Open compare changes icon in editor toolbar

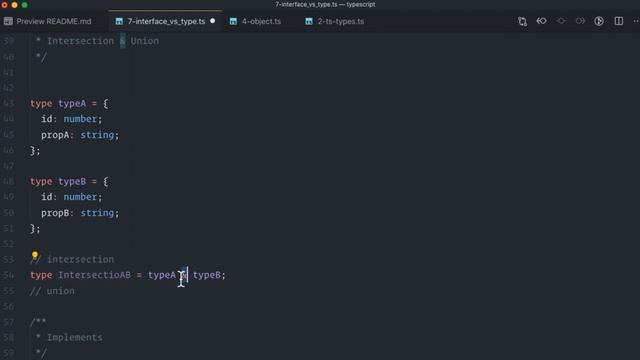522,21
